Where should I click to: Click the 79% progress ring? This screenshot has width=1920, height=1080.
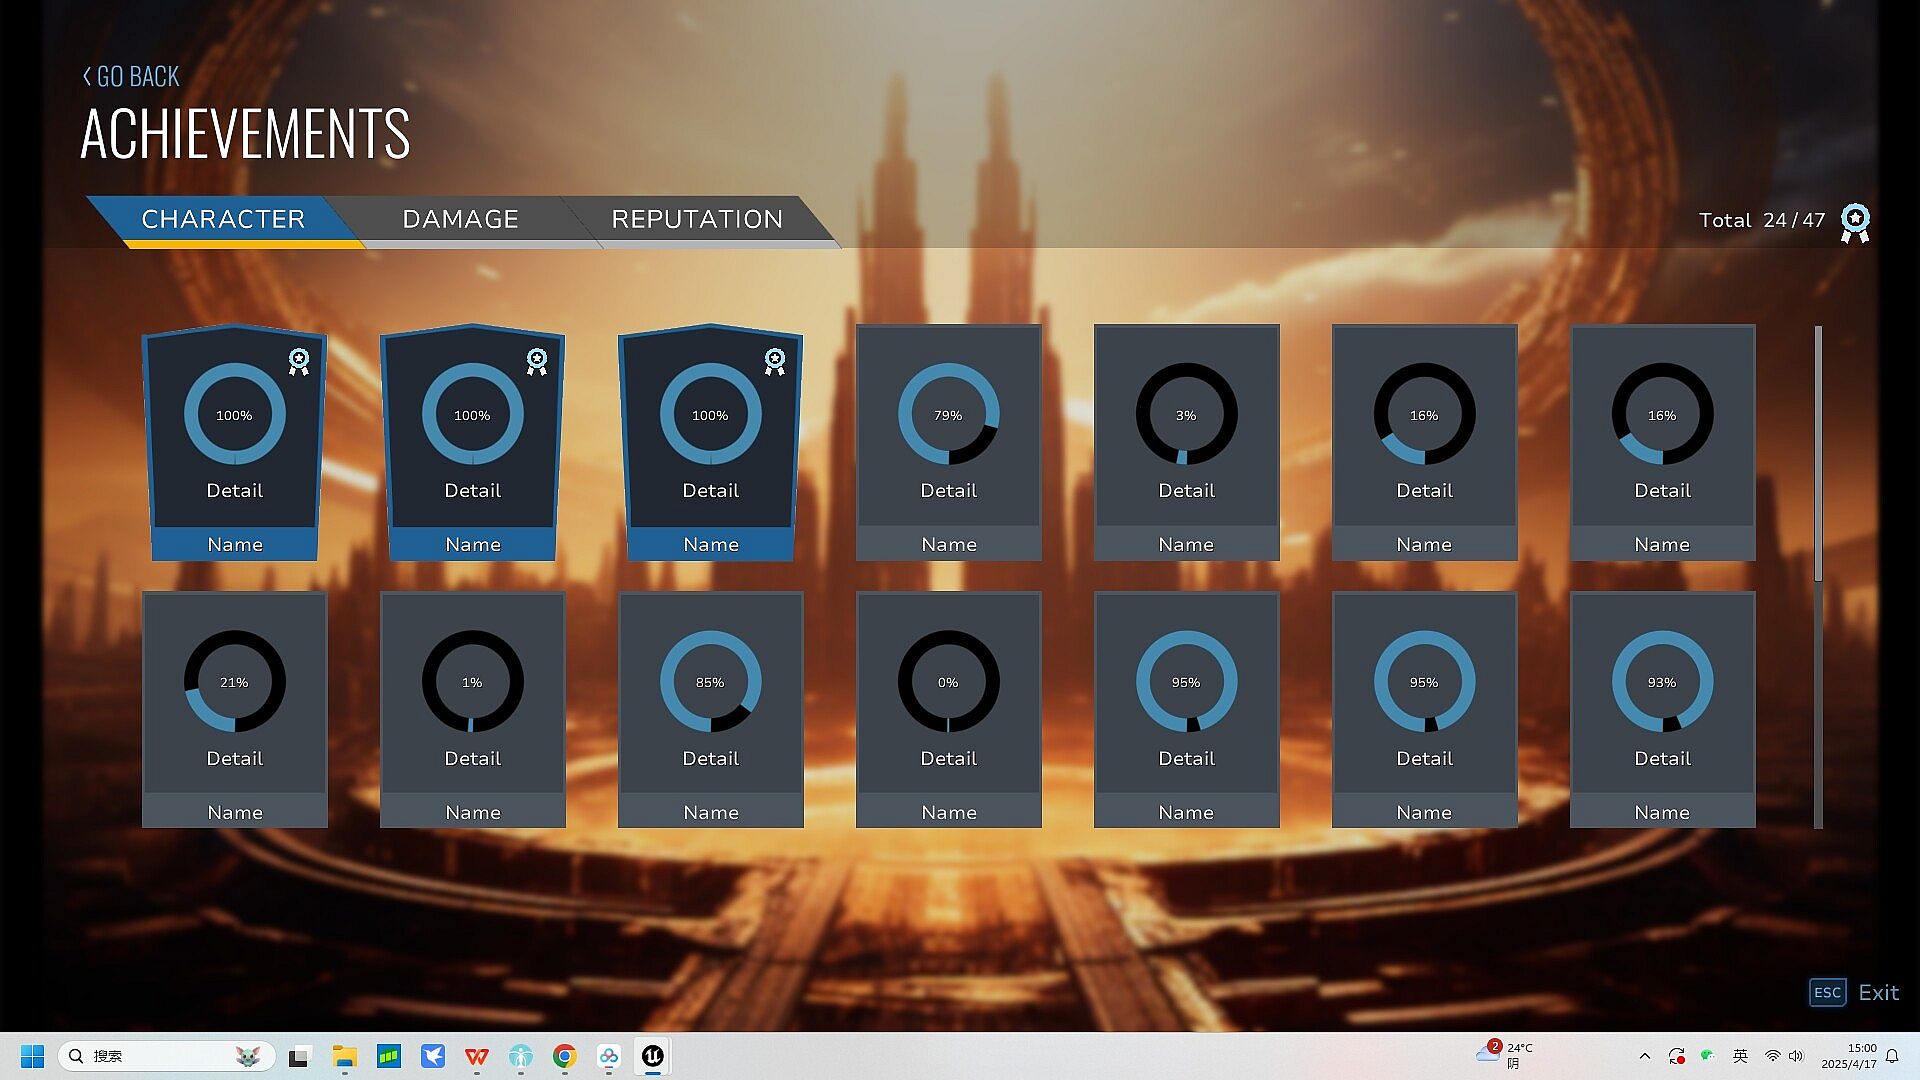[x=948, y=414]
